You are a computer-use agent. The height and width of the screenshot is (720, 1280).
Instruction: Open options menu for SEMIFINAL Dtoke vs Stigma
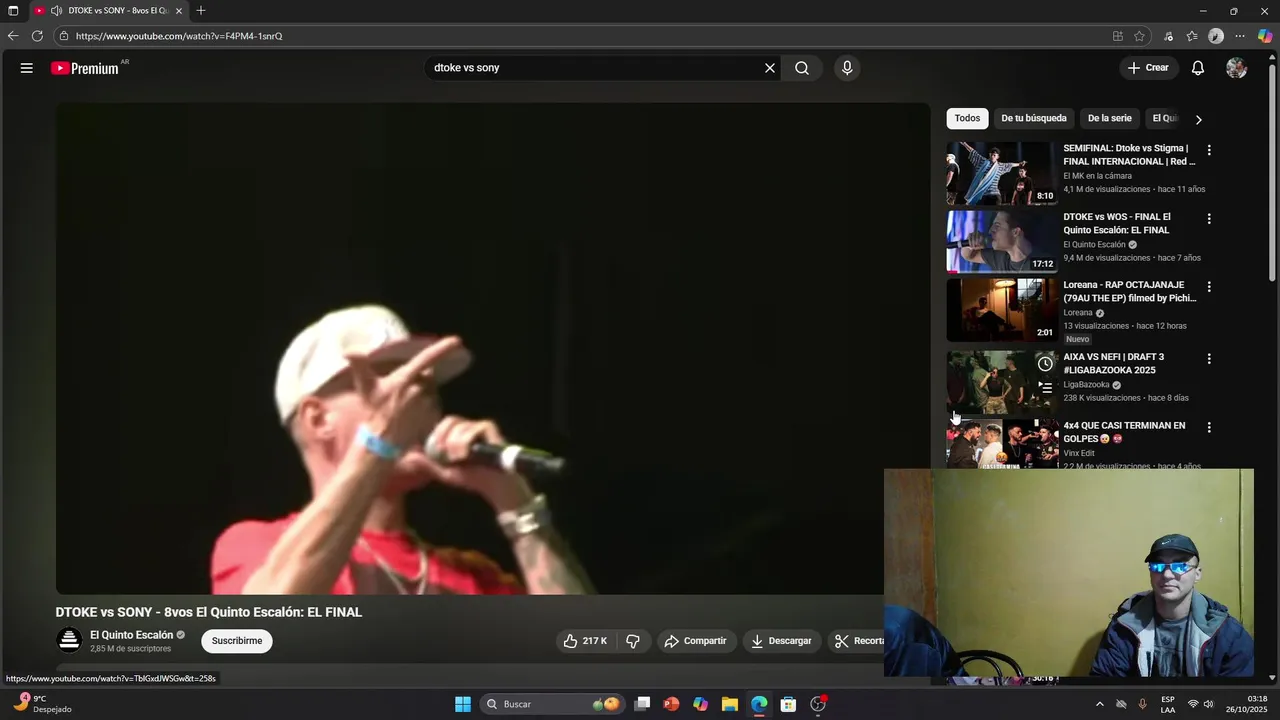(1209, 150)
